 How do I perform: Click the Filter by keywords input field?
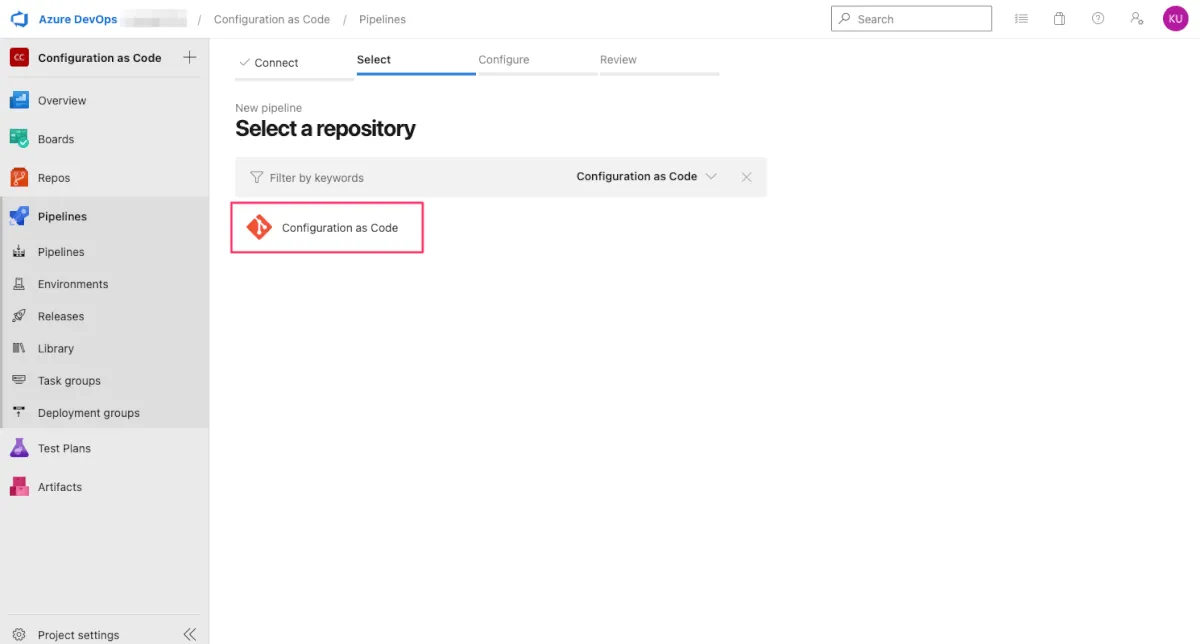(x=400, y=178)
